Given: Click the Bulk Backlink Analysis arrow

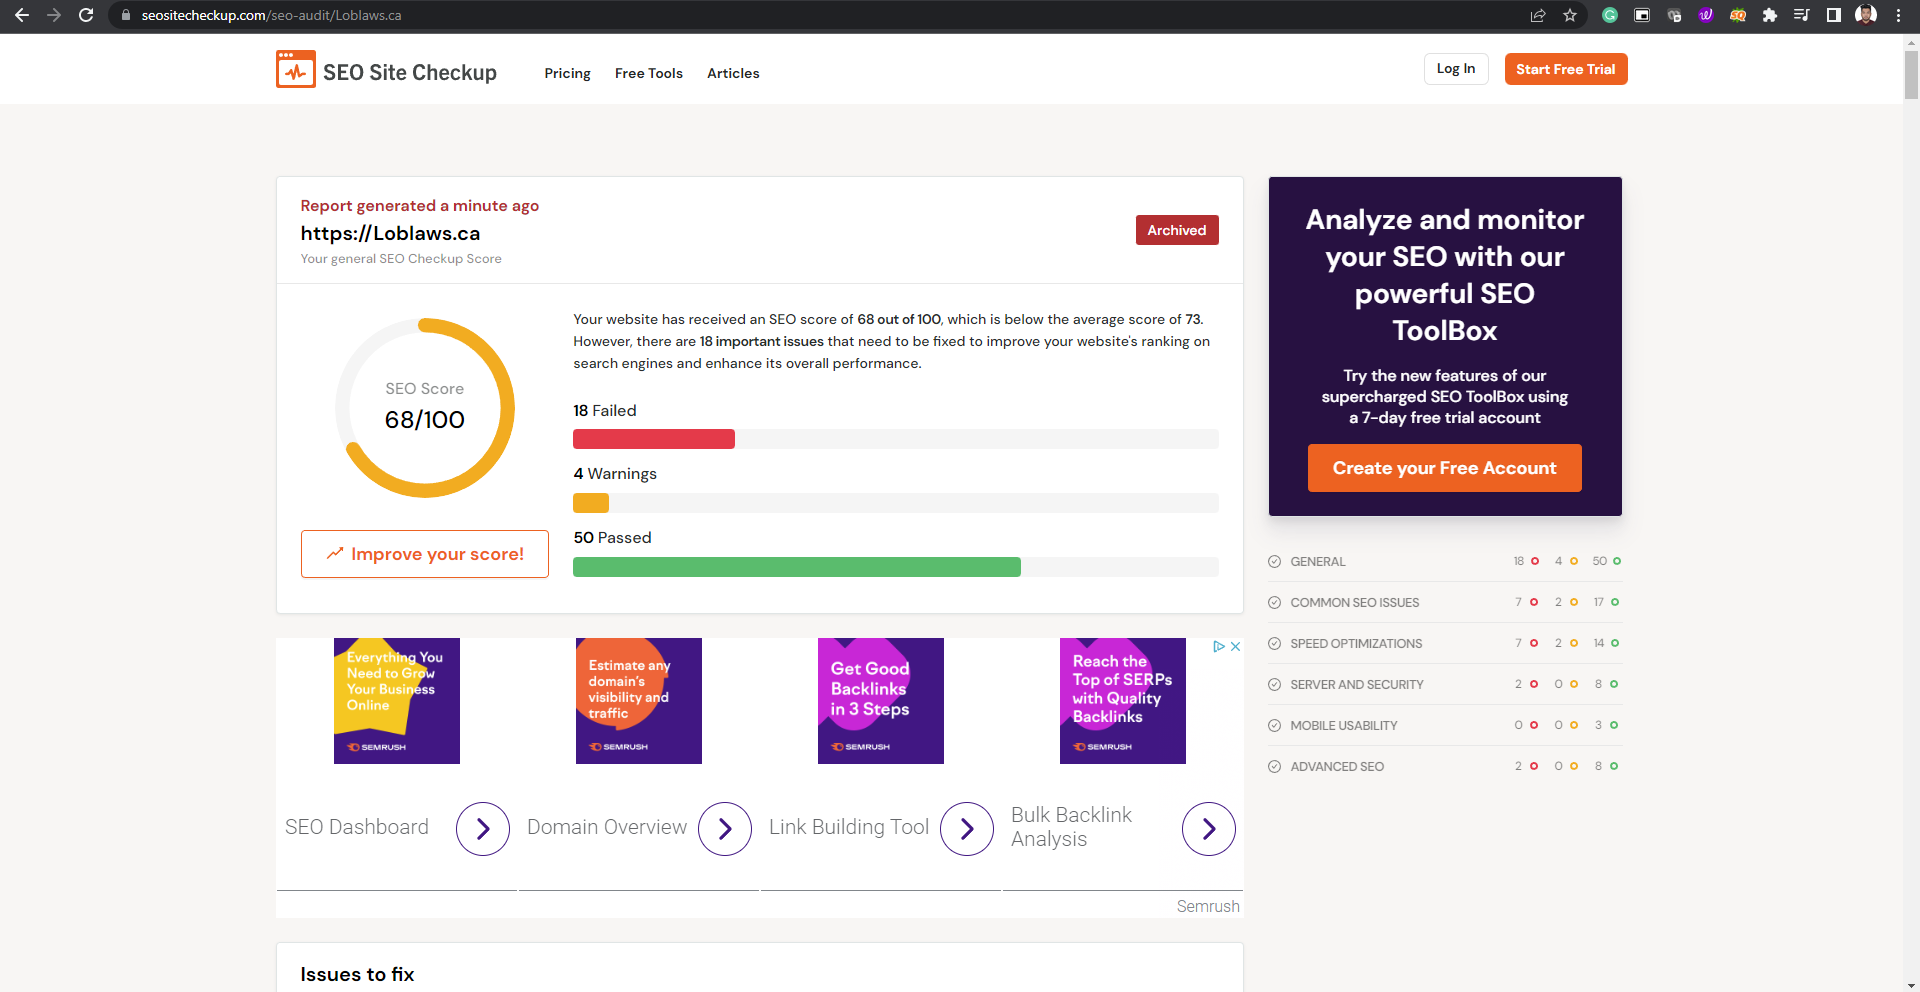Looking at the screenshot, I should 1209,829.
